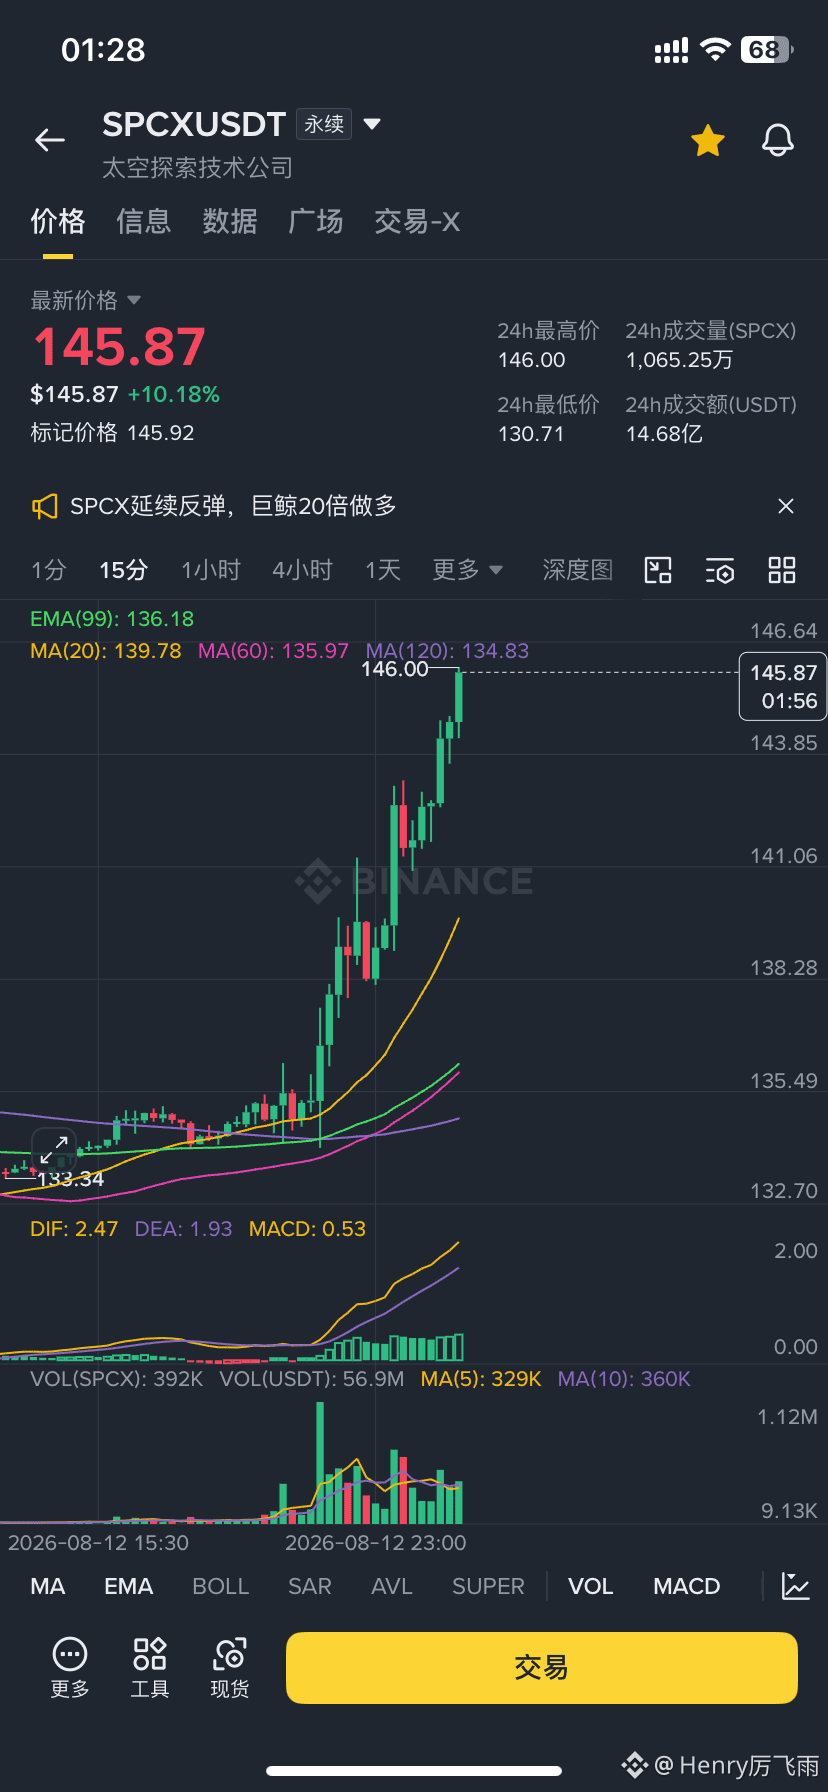Image resolution: width=828 pixels, height=1792 pixels.
Task: Toggle the MA indicator
Action: pos(48,1586)
